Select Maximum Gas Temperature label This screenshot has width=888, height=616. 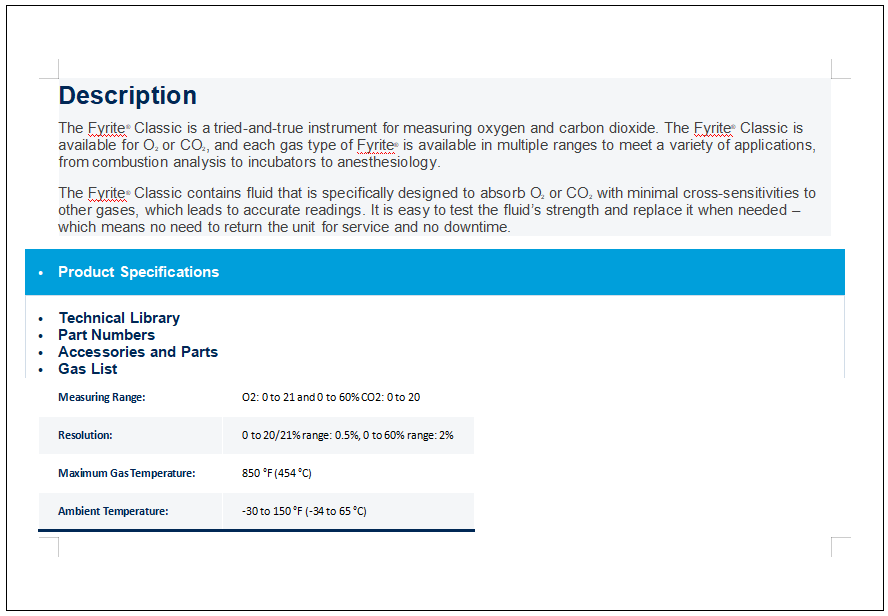pos(126,473)
